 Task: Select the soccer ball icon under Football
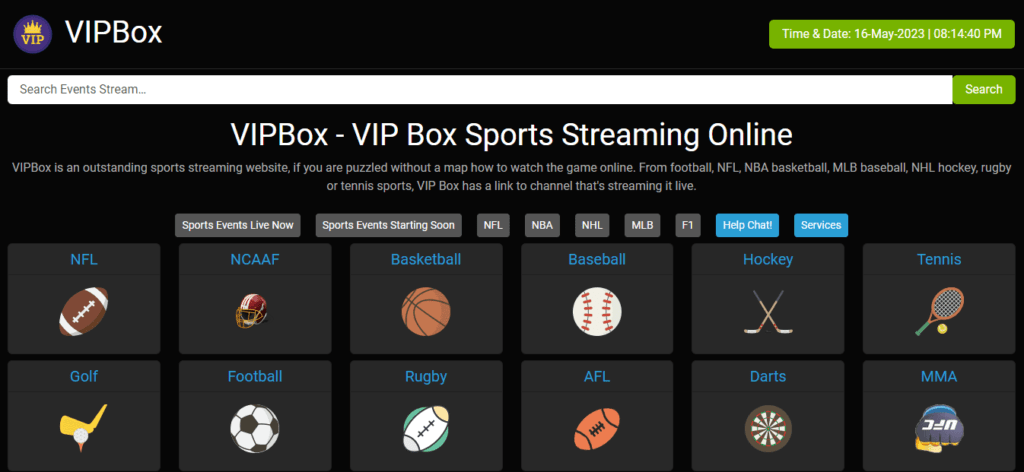(255, 429)
